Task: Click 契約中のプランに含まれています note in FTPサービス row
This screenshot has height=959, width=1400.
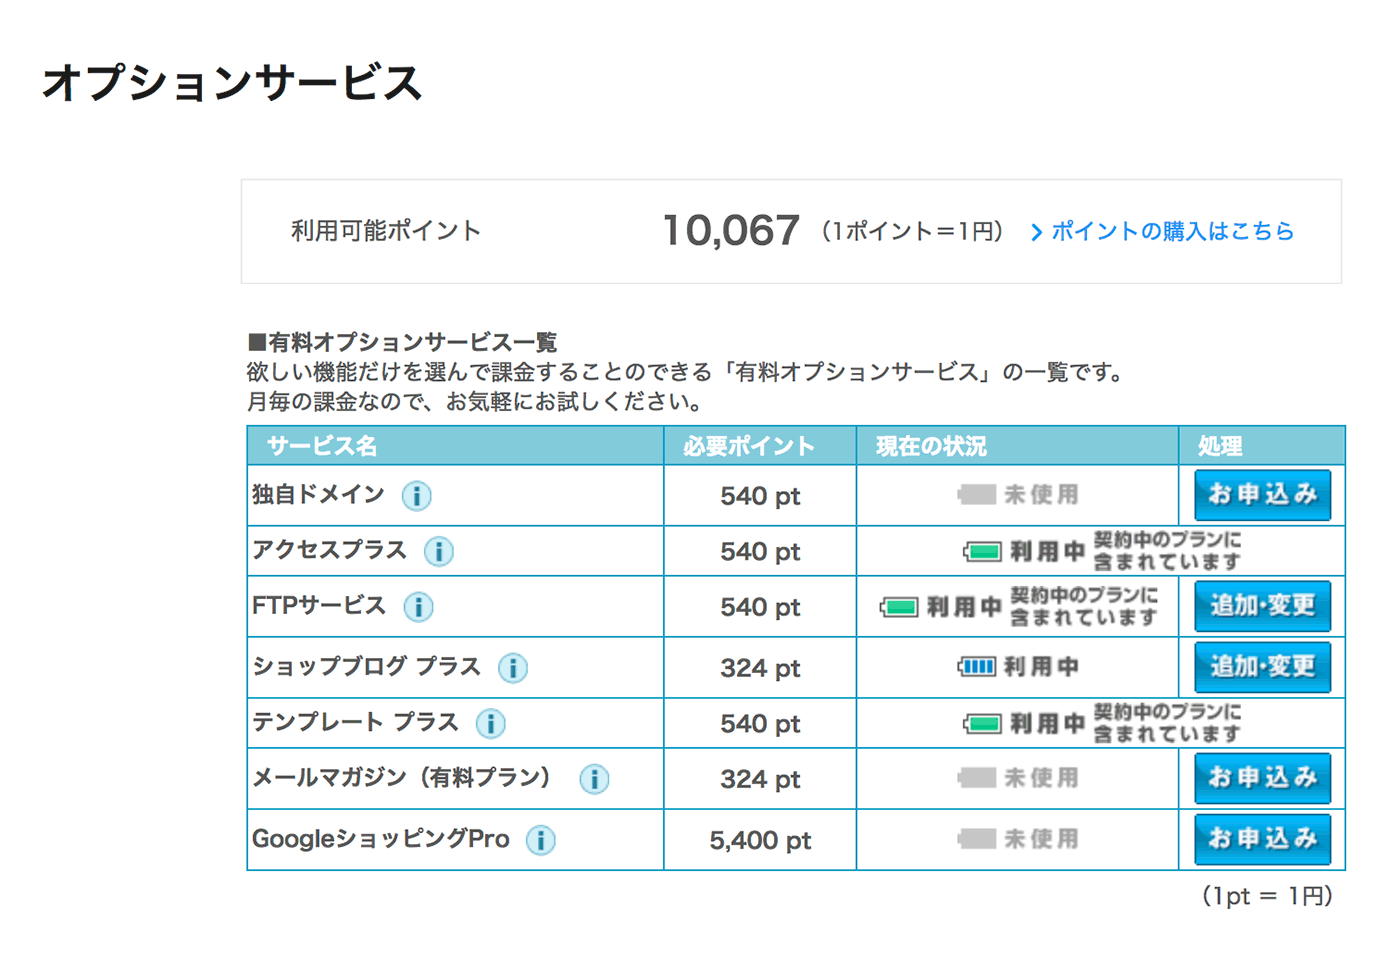Action: click(x=1084, y=607)
